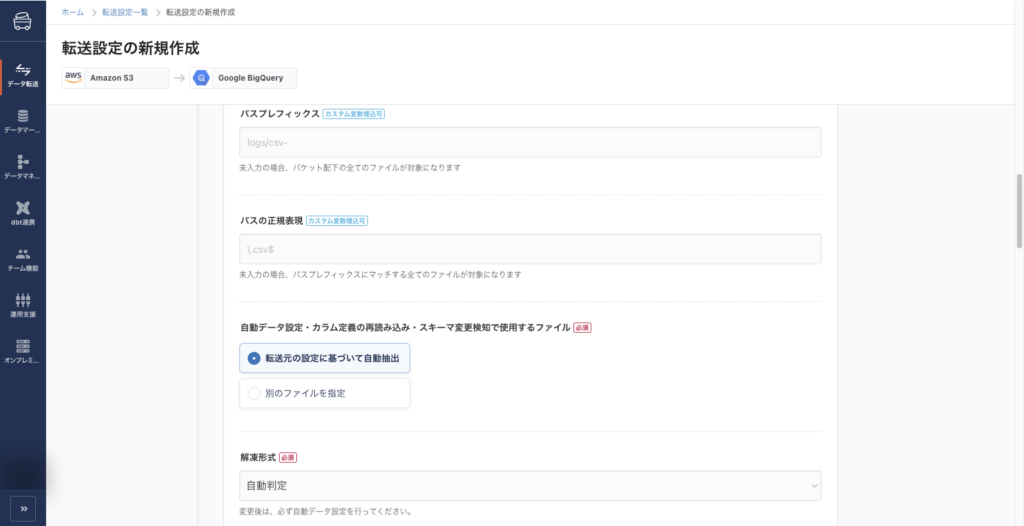
Task: Open オンプレミス server icon in sidebar
Action: pyautogui.click(x=22, y=351)
